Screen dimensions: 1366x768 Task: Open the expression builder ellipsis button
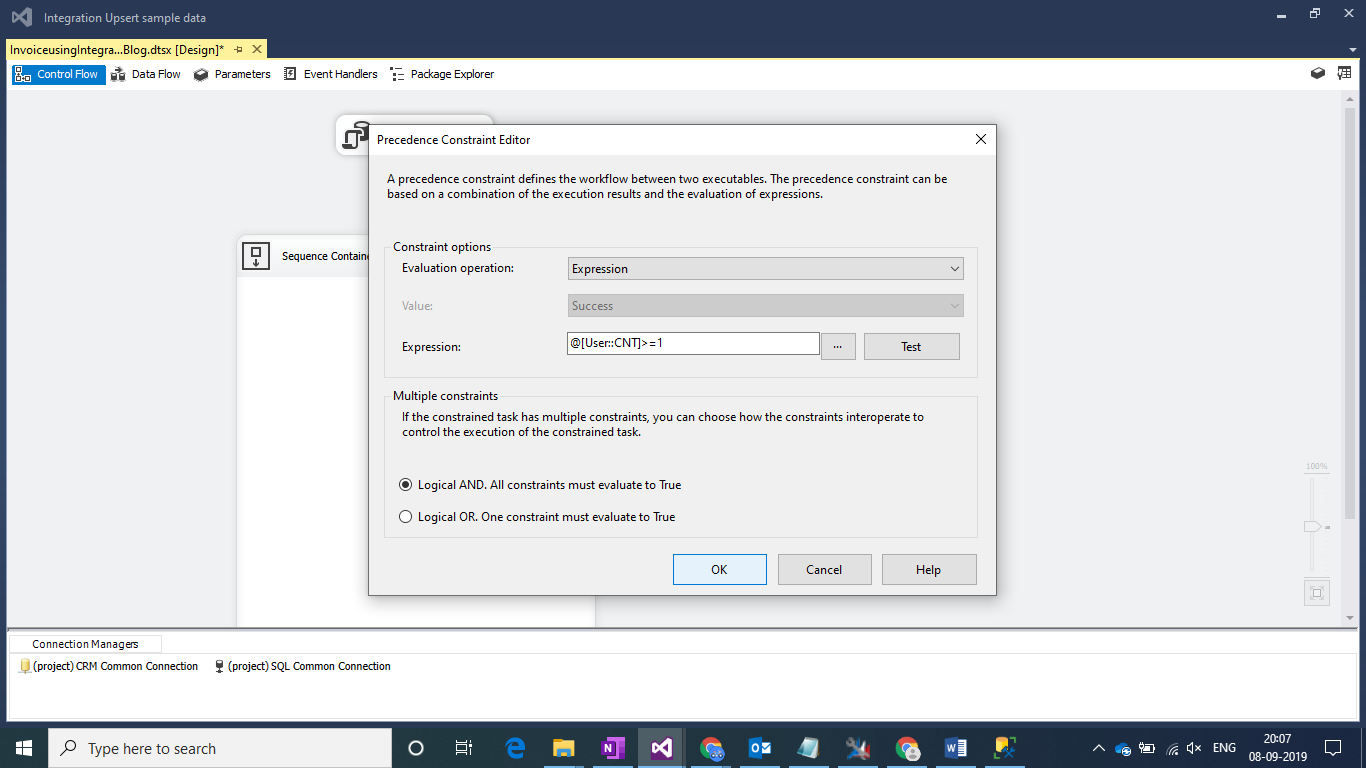(x=838, y=346)
